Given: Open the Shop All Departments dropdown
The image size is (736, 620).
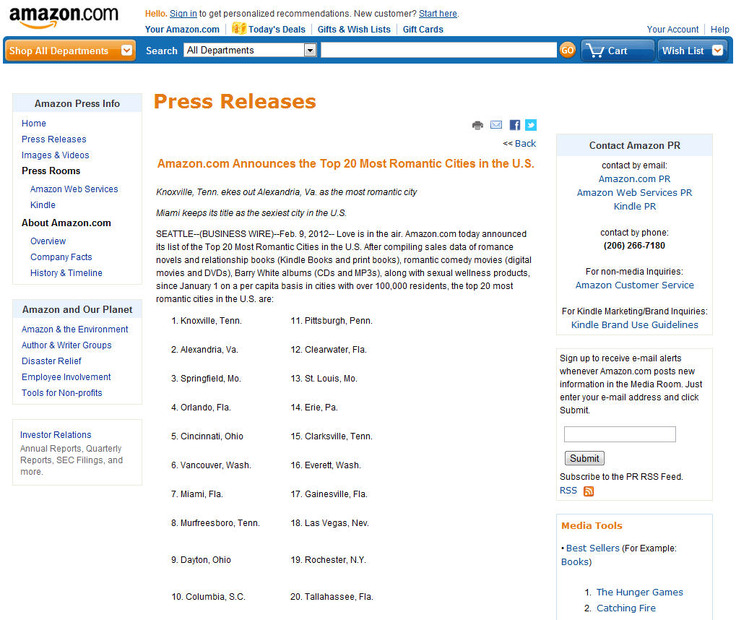Looking at the screenshot, I should (x=70, y=50).
